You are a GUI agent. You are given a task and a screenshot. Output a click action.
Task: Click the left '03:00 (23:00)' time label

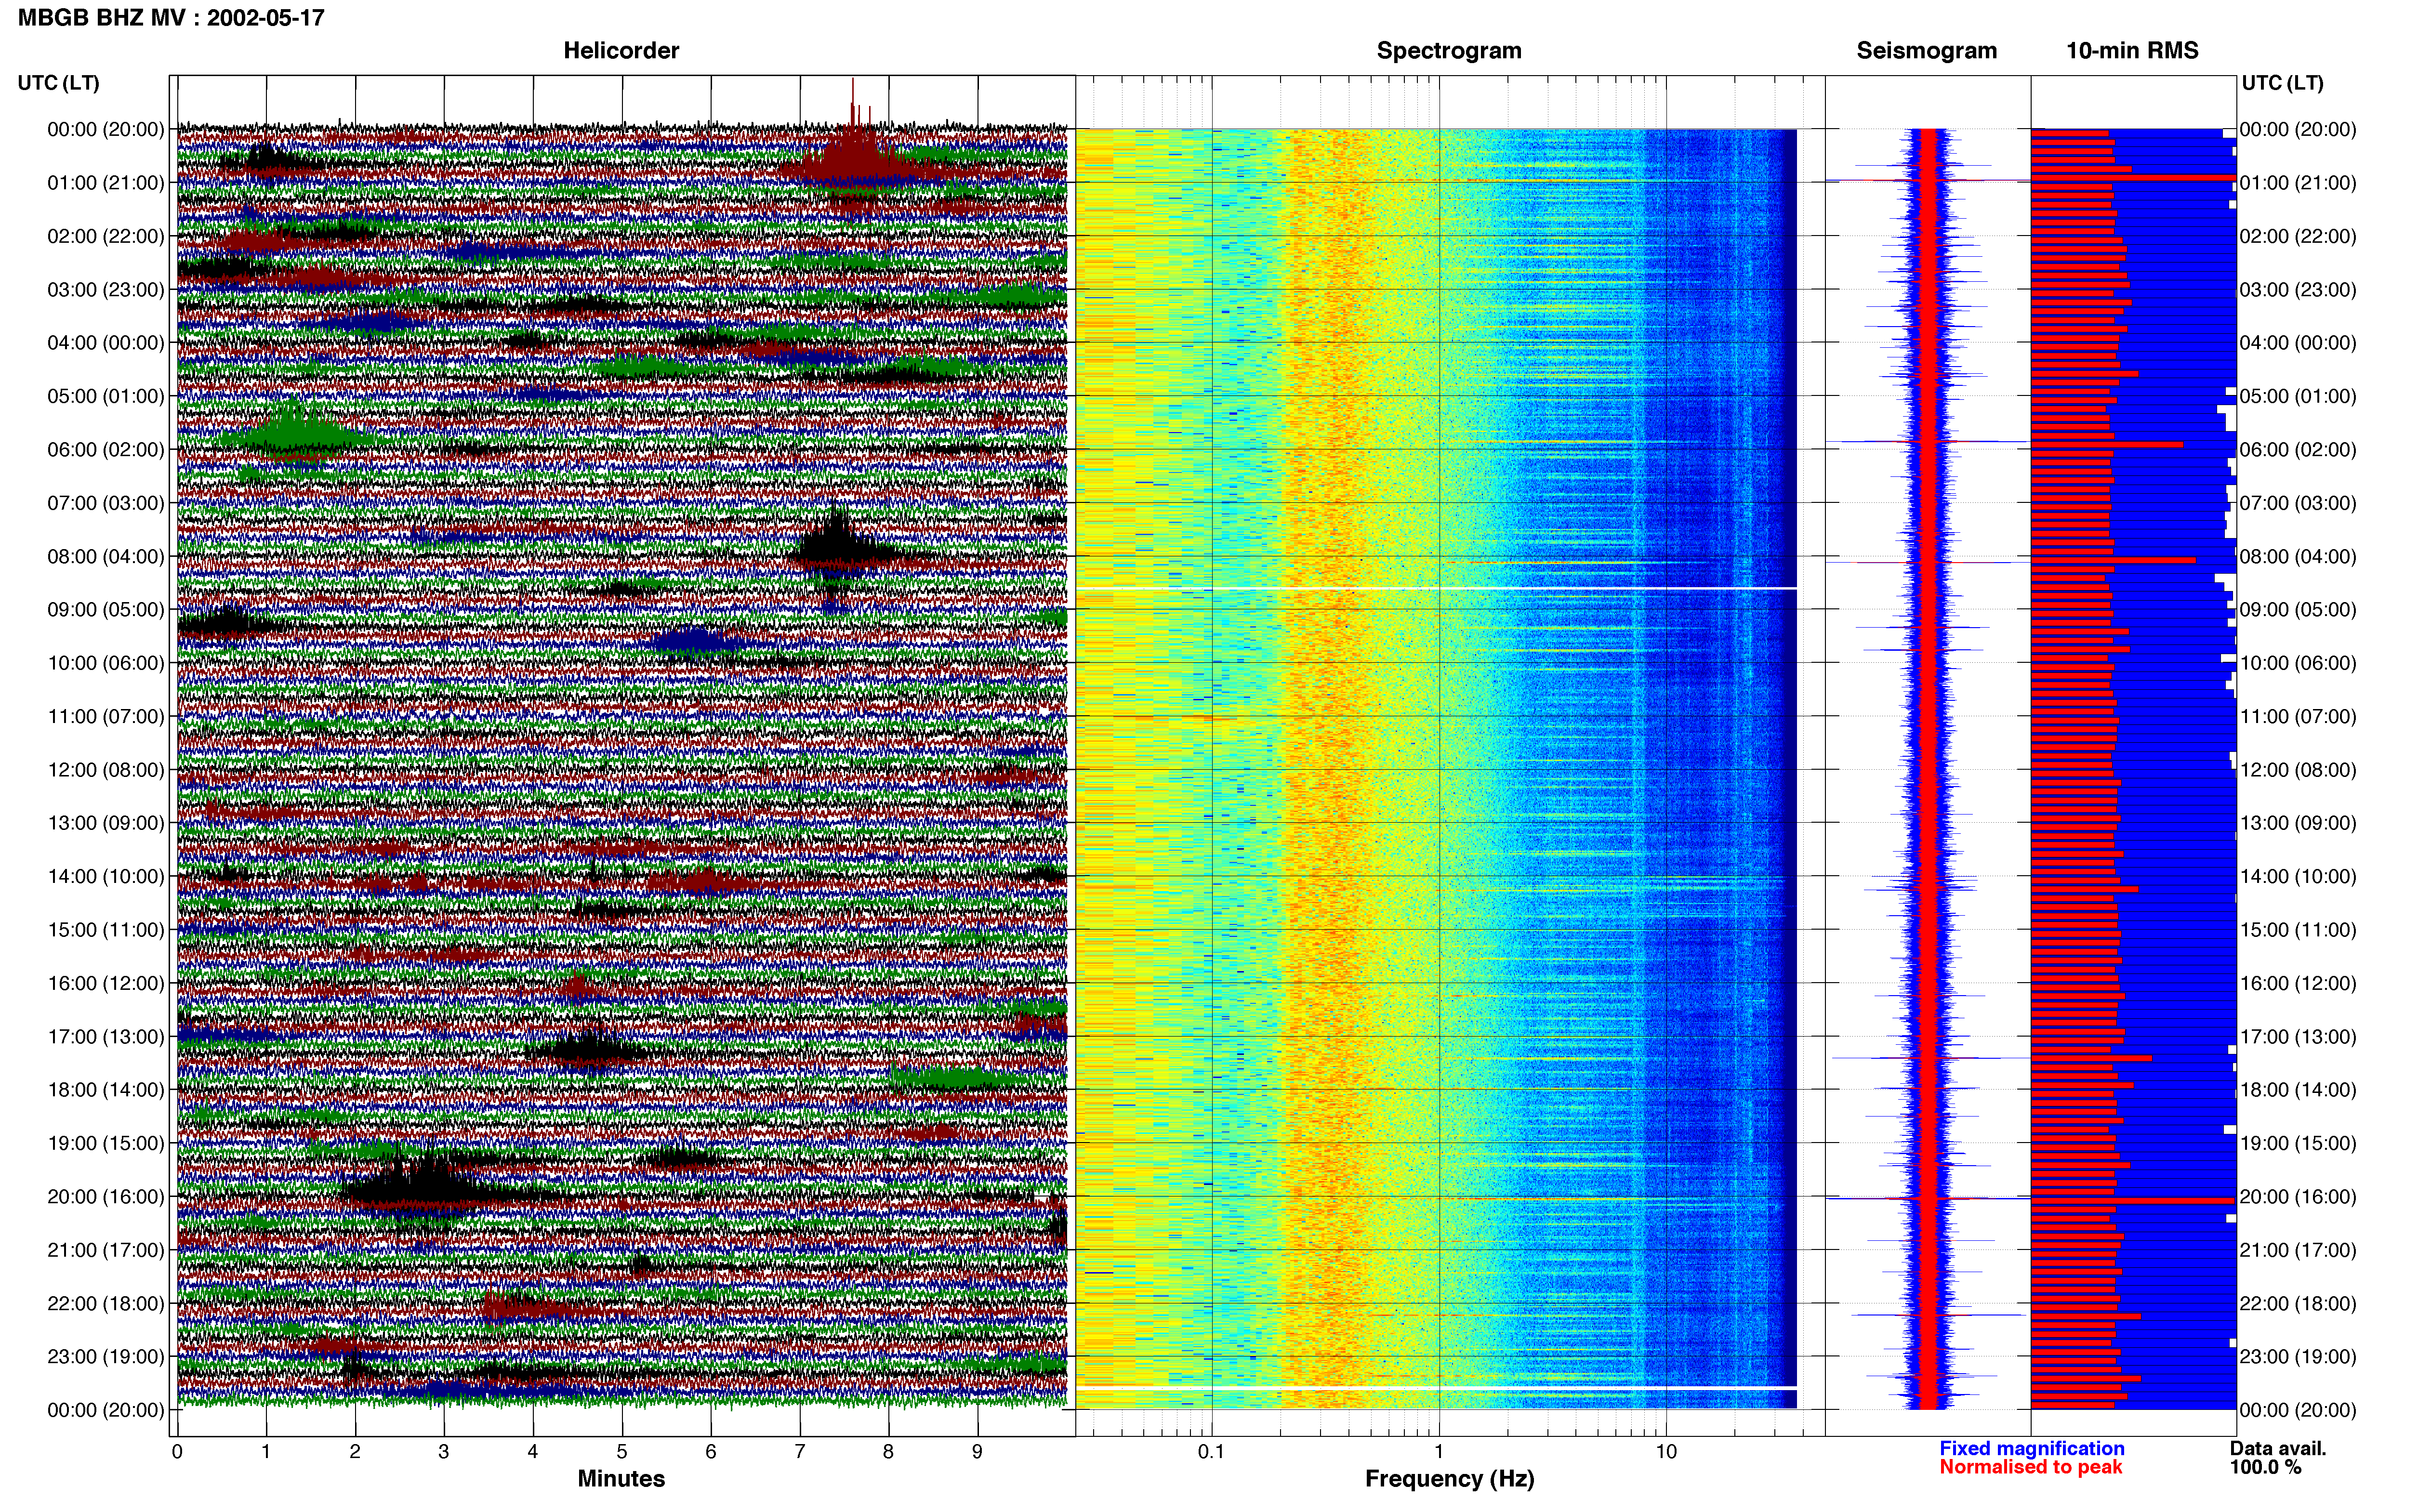[x=105, y=289]
